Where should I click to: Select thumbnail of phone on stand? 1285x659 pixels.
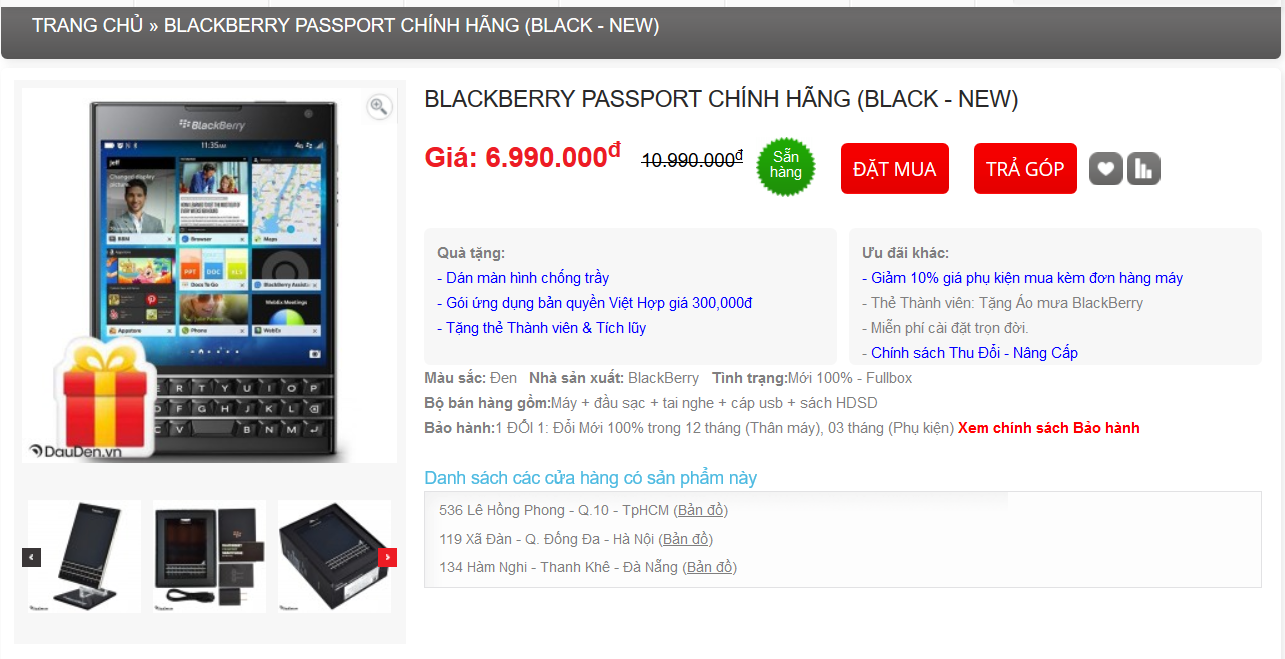85,556
